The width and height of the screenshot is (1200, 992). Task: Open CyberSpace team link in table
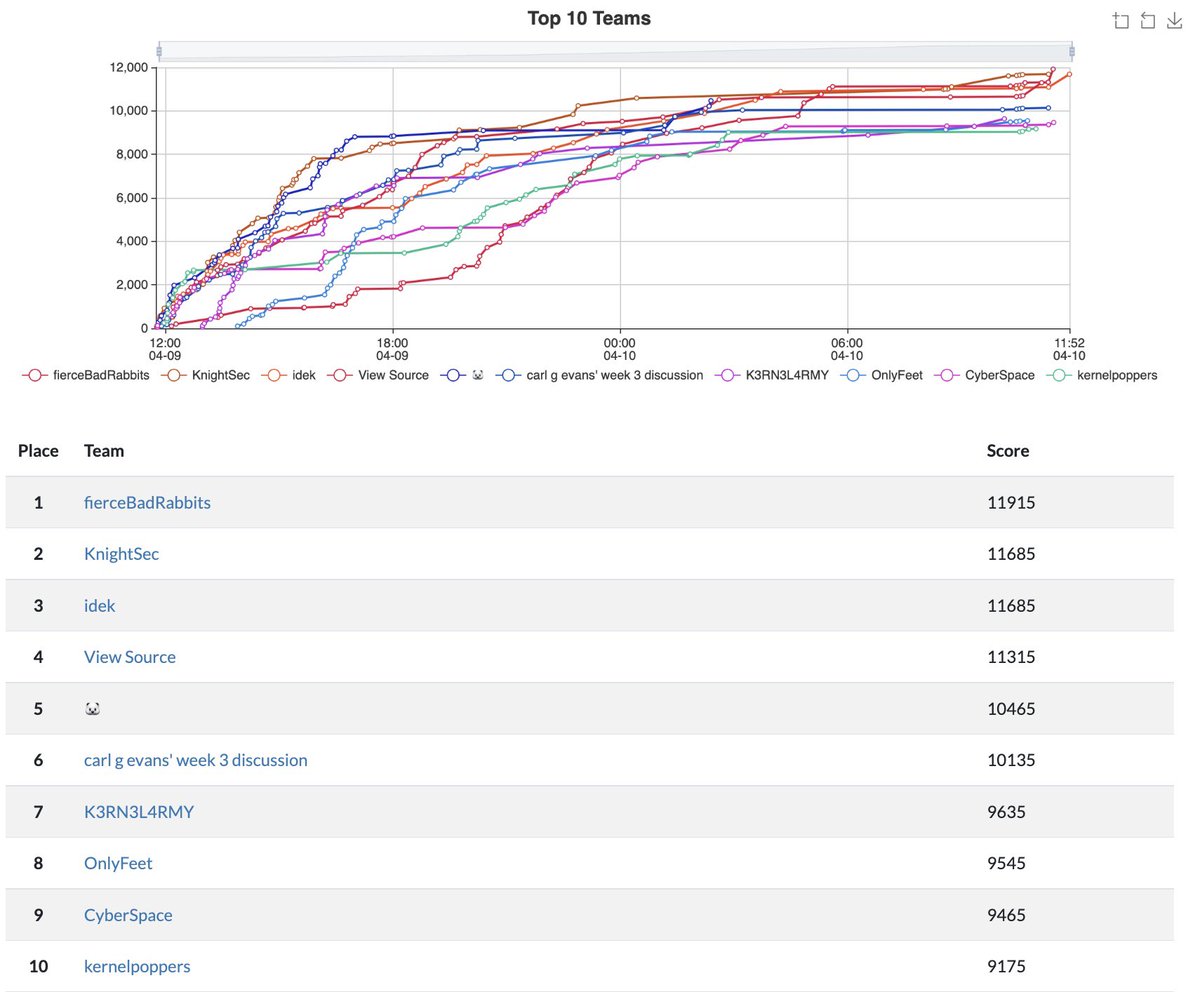(x=128, y=915)
